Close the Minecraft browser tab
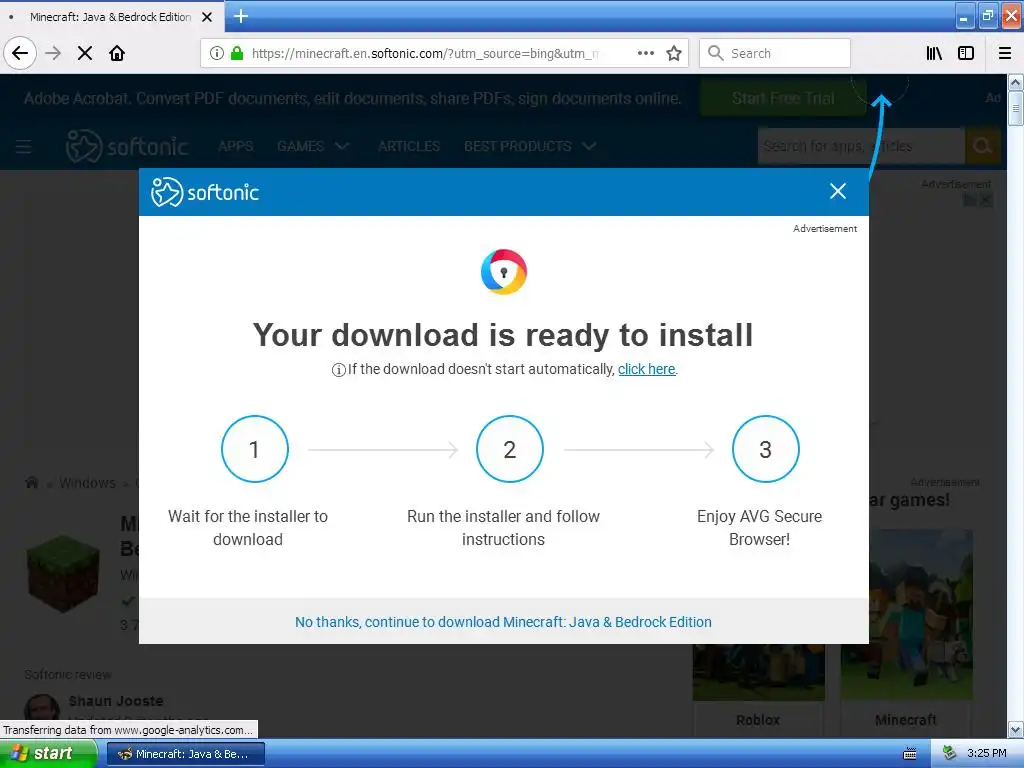 [x=207, y=17]
